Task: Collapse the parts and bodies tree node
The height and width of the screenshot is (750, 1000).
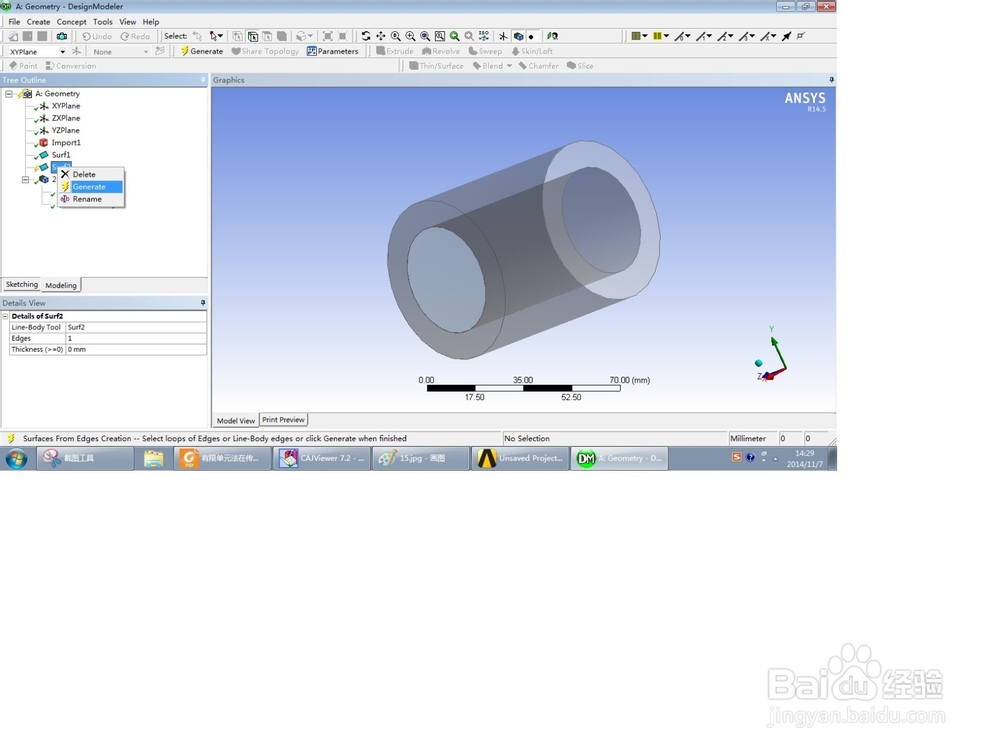Action: point(26,180)
